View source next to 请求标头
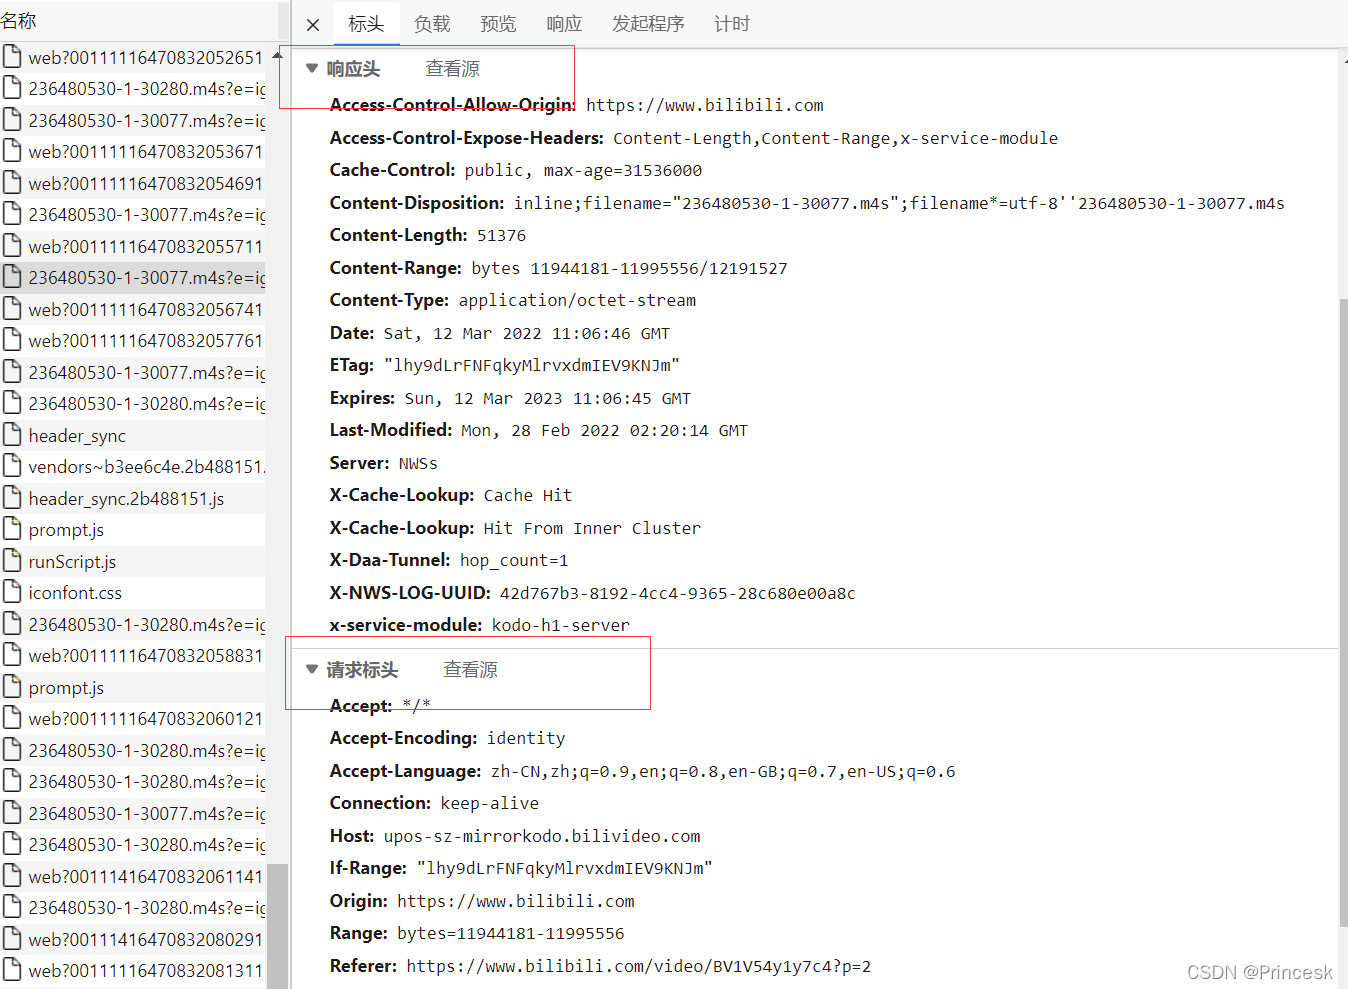Screen dimensions: 1348x989 [x=470, y=670]
